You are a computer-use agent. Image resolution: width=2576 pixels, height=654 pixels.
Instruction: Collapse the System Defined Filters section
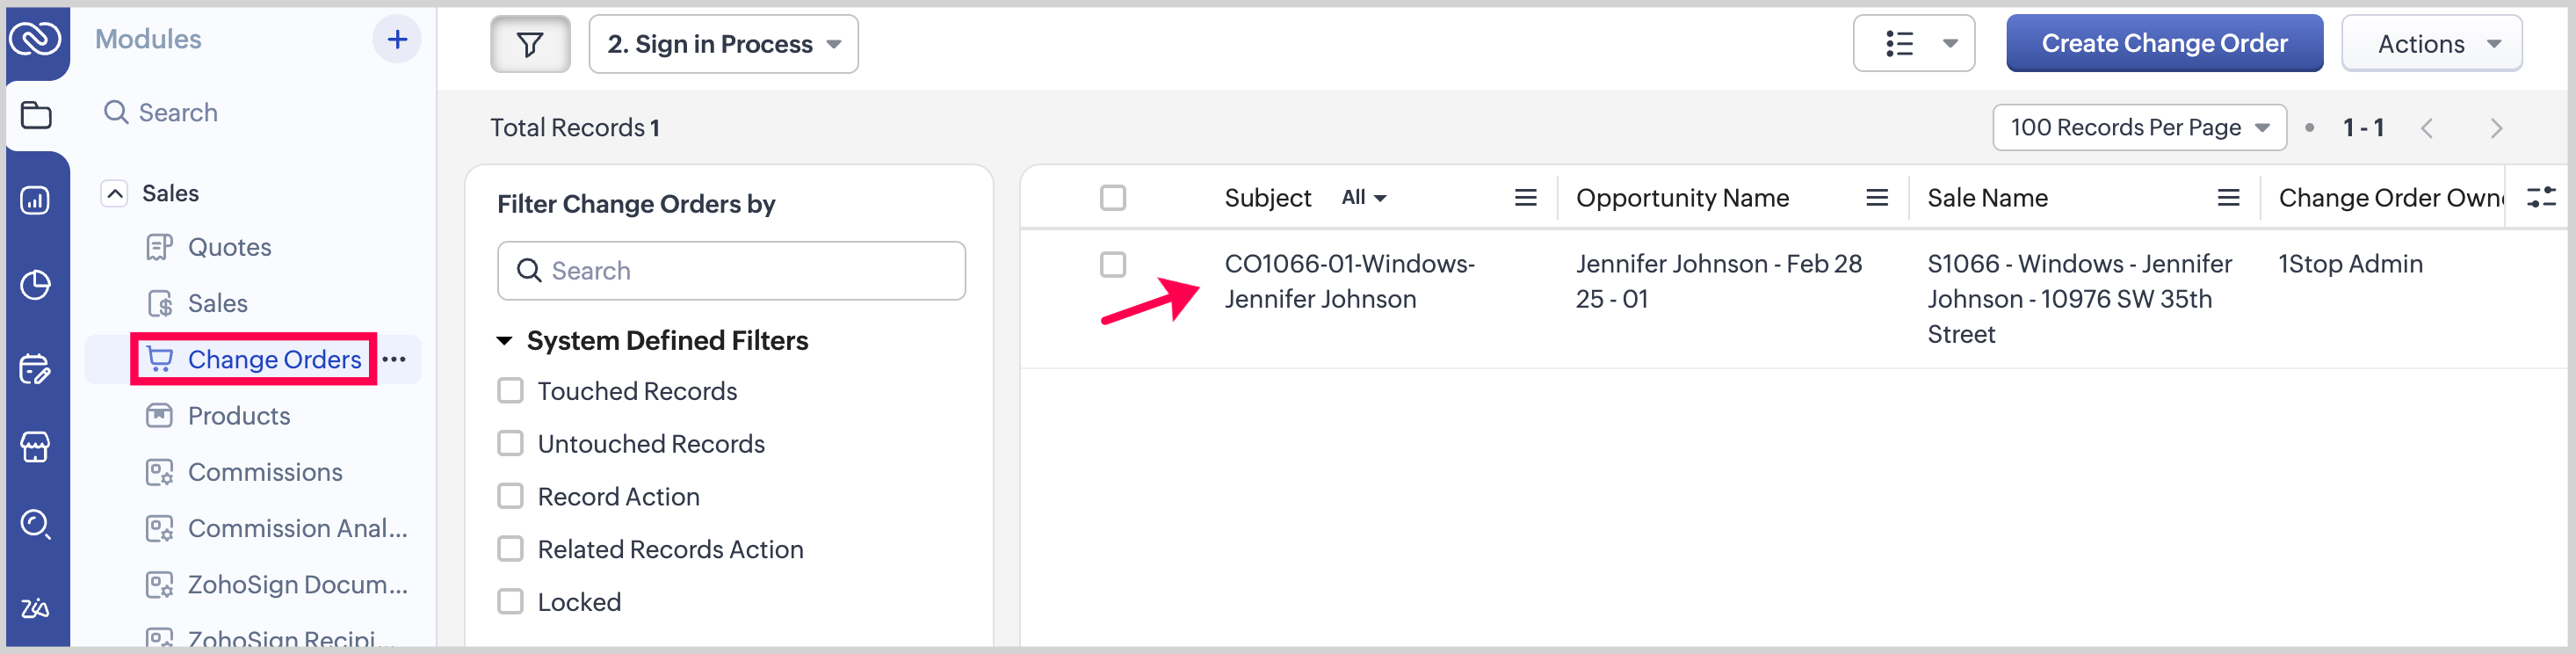[x=505, y=341]
